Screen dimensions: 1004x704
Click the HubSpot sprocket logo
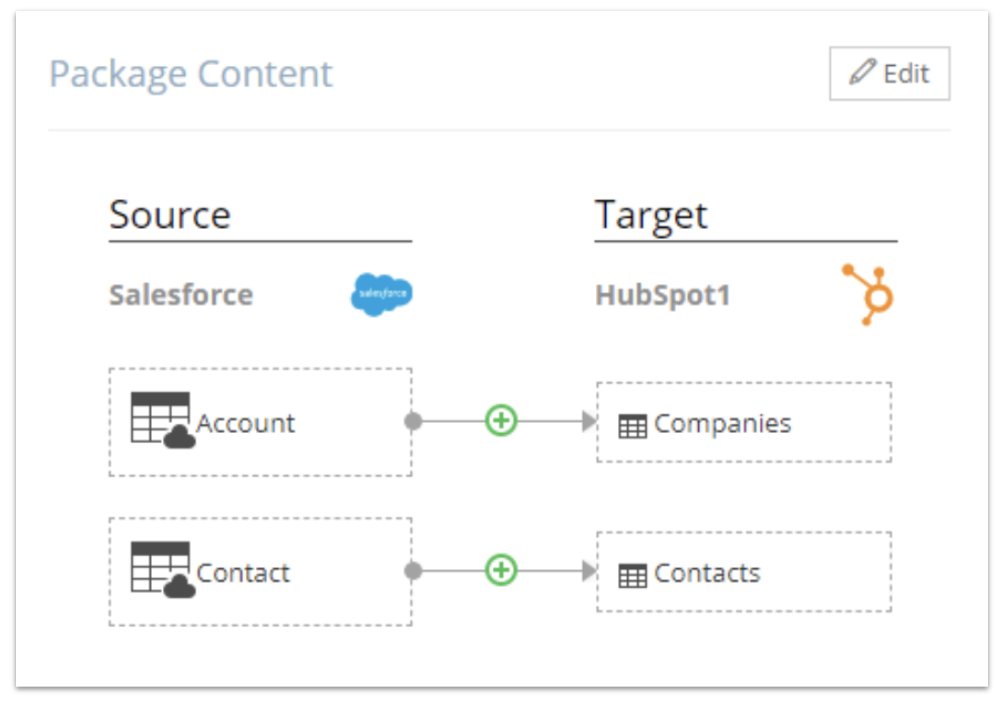pyautogui.click(x=868, y=294)
